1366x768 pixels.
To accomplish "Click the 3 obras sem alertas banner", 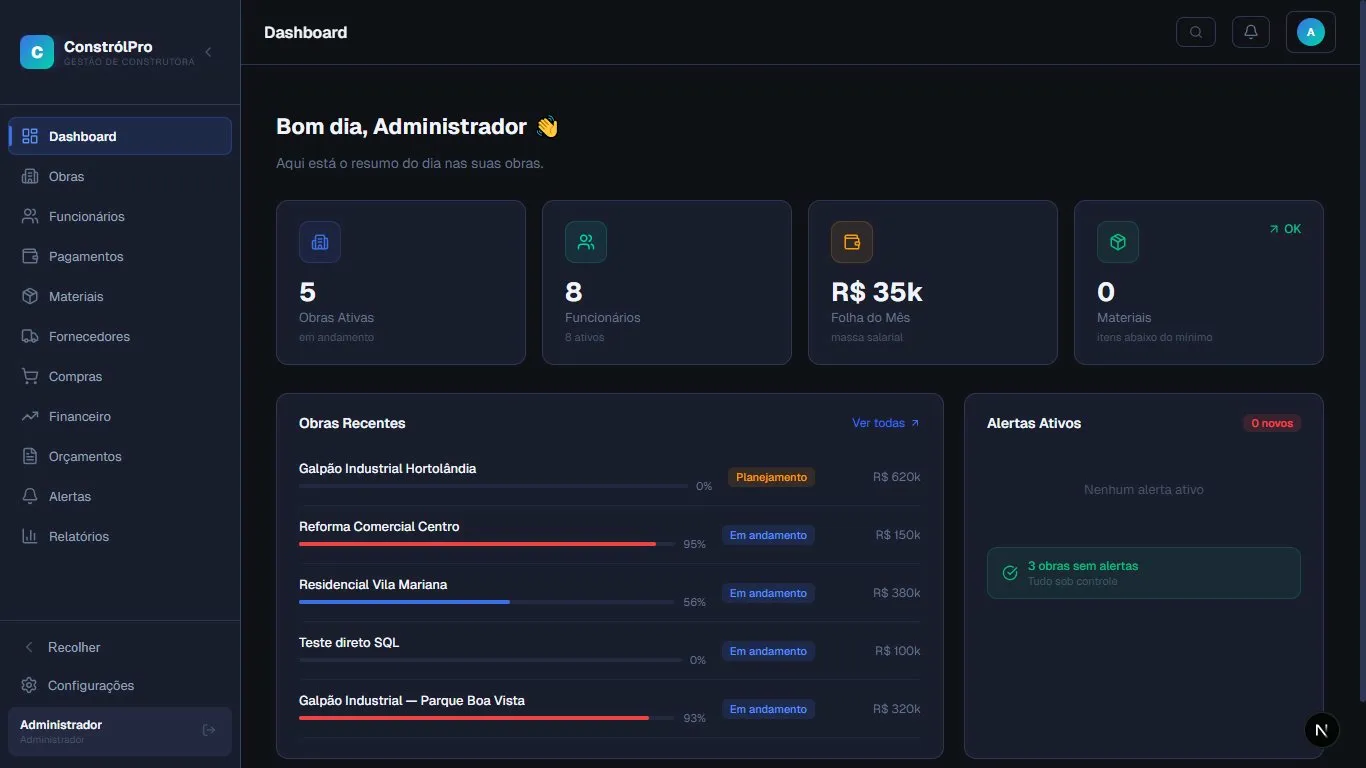I will tap(1143, 573).
